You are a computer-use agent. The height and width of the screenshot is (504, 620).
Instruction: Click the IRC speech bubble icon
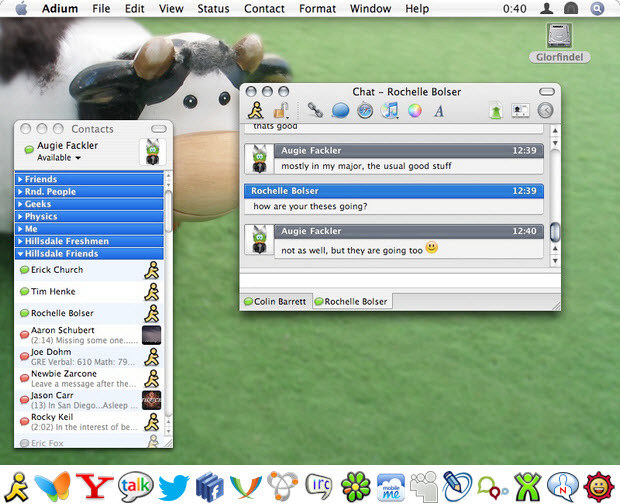pos(319,486)
